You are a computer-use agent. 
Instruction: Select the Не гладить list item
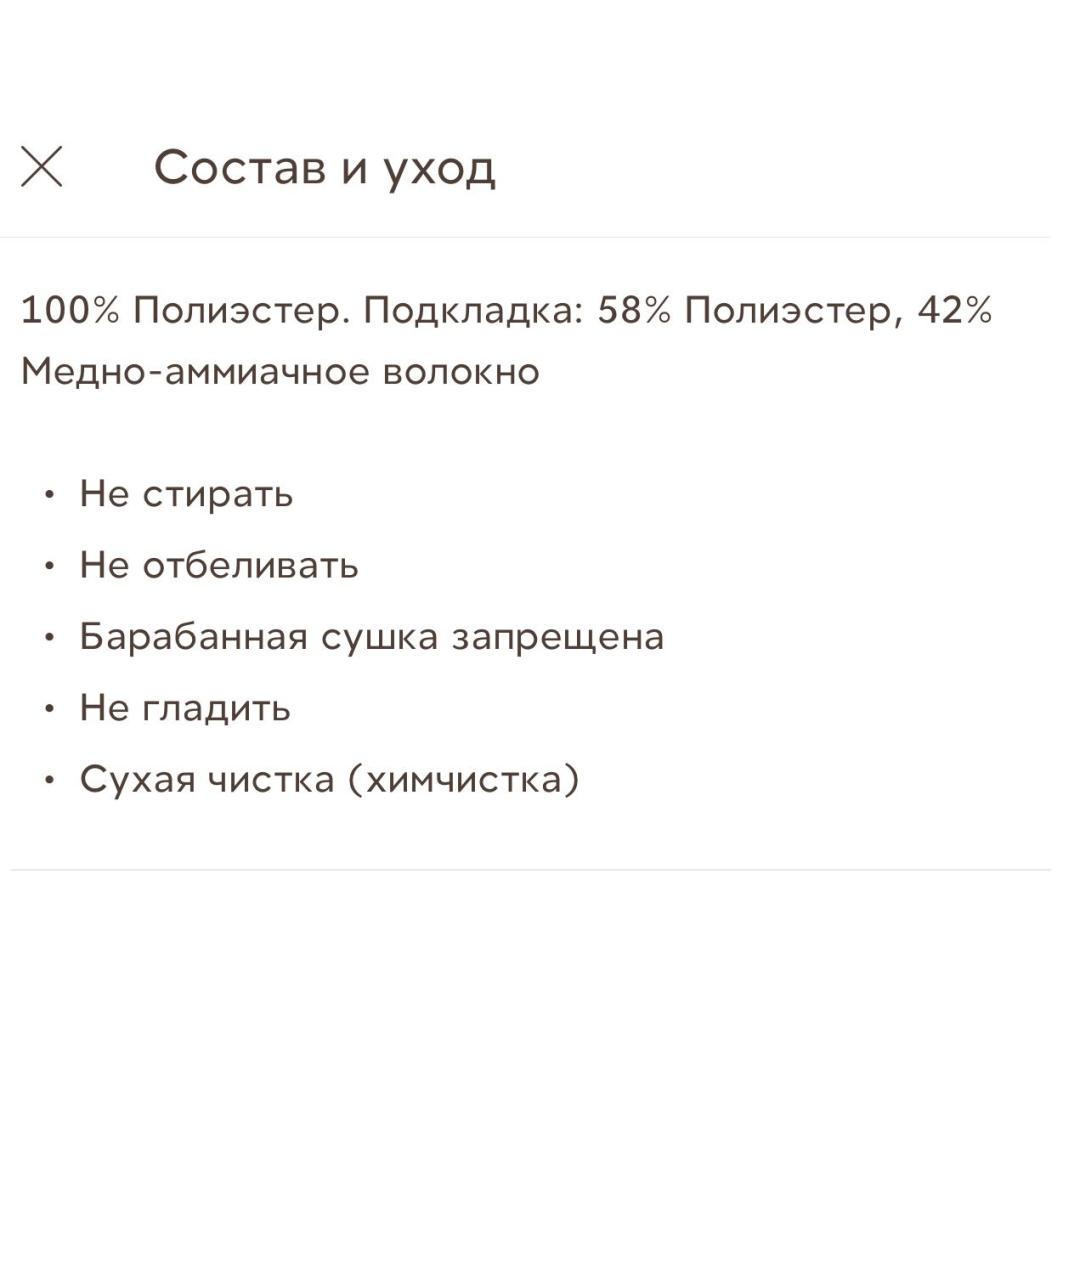click(184, 708)
